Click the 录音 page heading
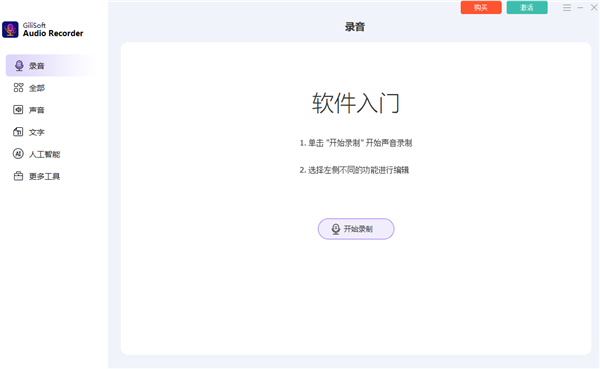 tap(355, 27)
